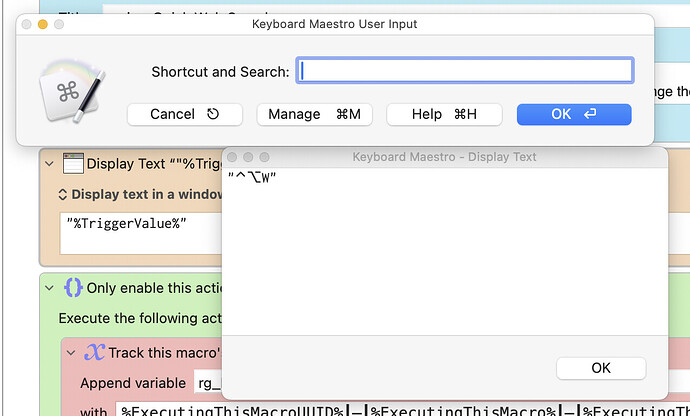Click the Append variable name field
Viewport: 690px width, 416px height.
(208, 383)
